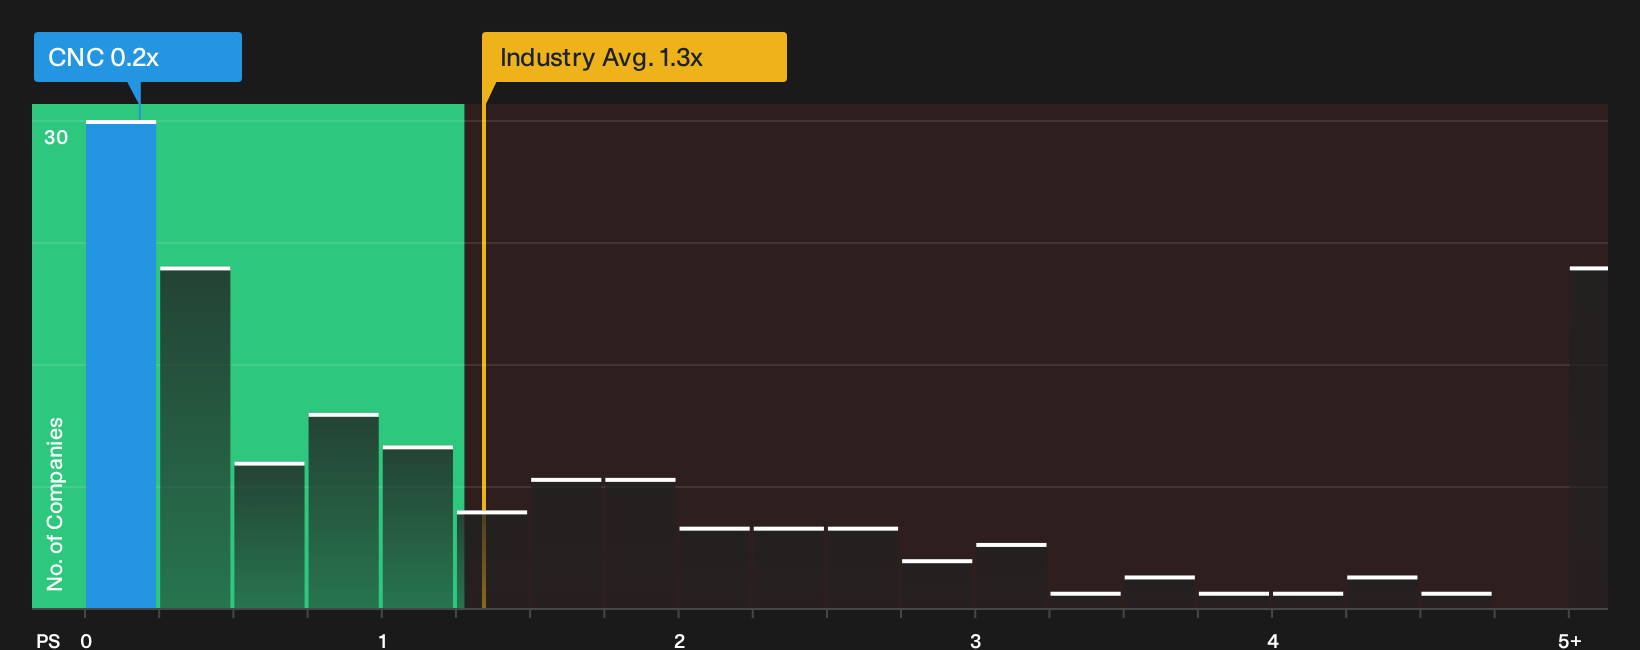Click the x-axis tick label '3'

975,641
